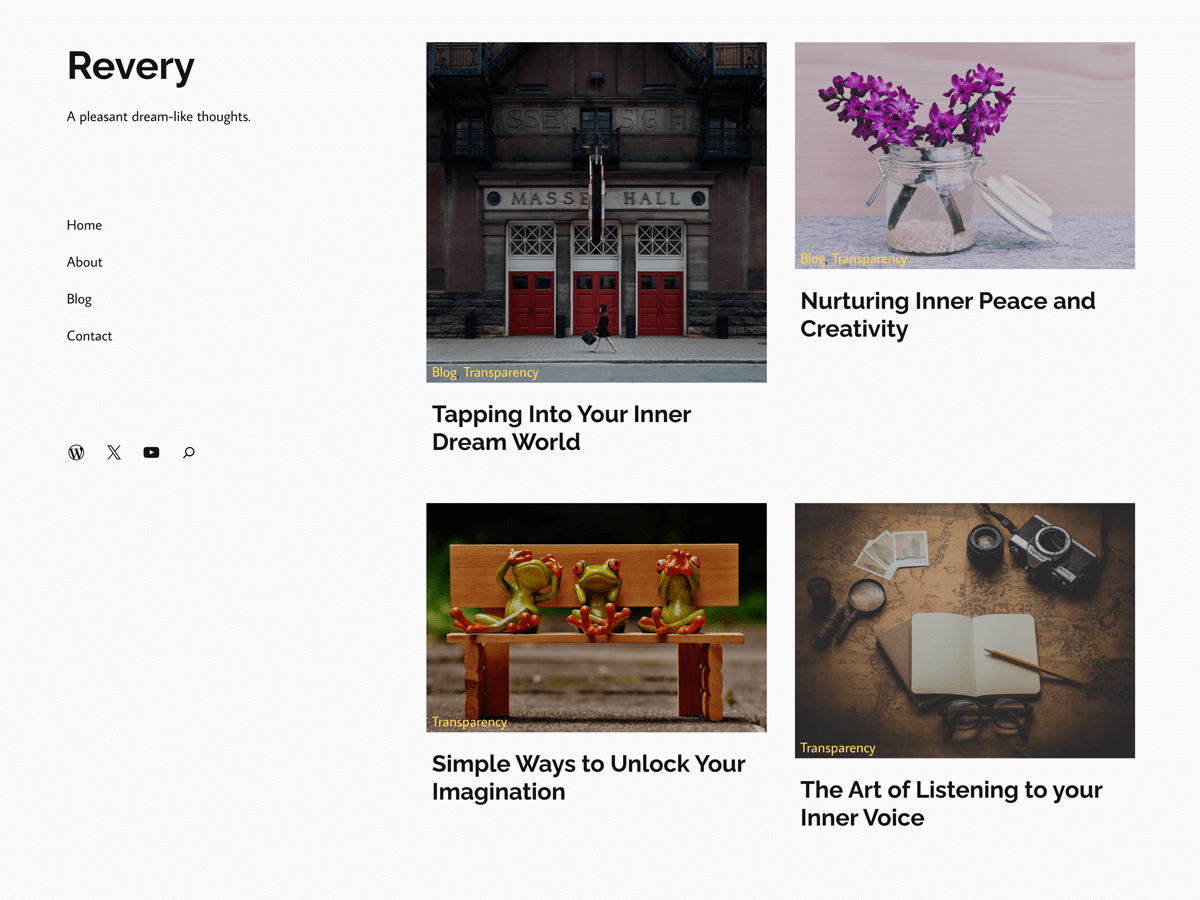Open 'Simple Ways to Unlock Your Imagination'
1200x900 pixels.
588,777
